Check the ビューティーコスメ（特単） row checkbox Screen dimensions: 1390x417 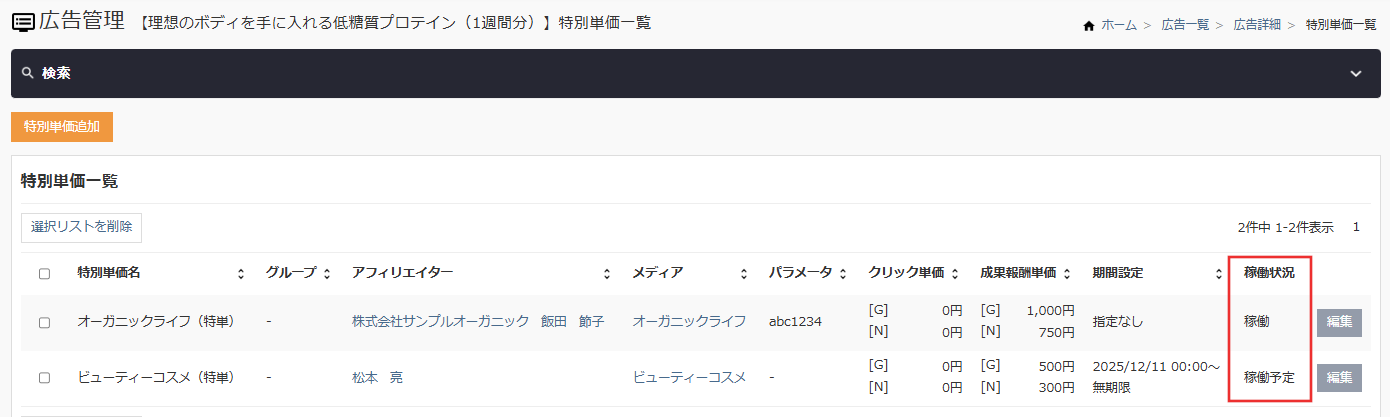click(x=44, y=378)
